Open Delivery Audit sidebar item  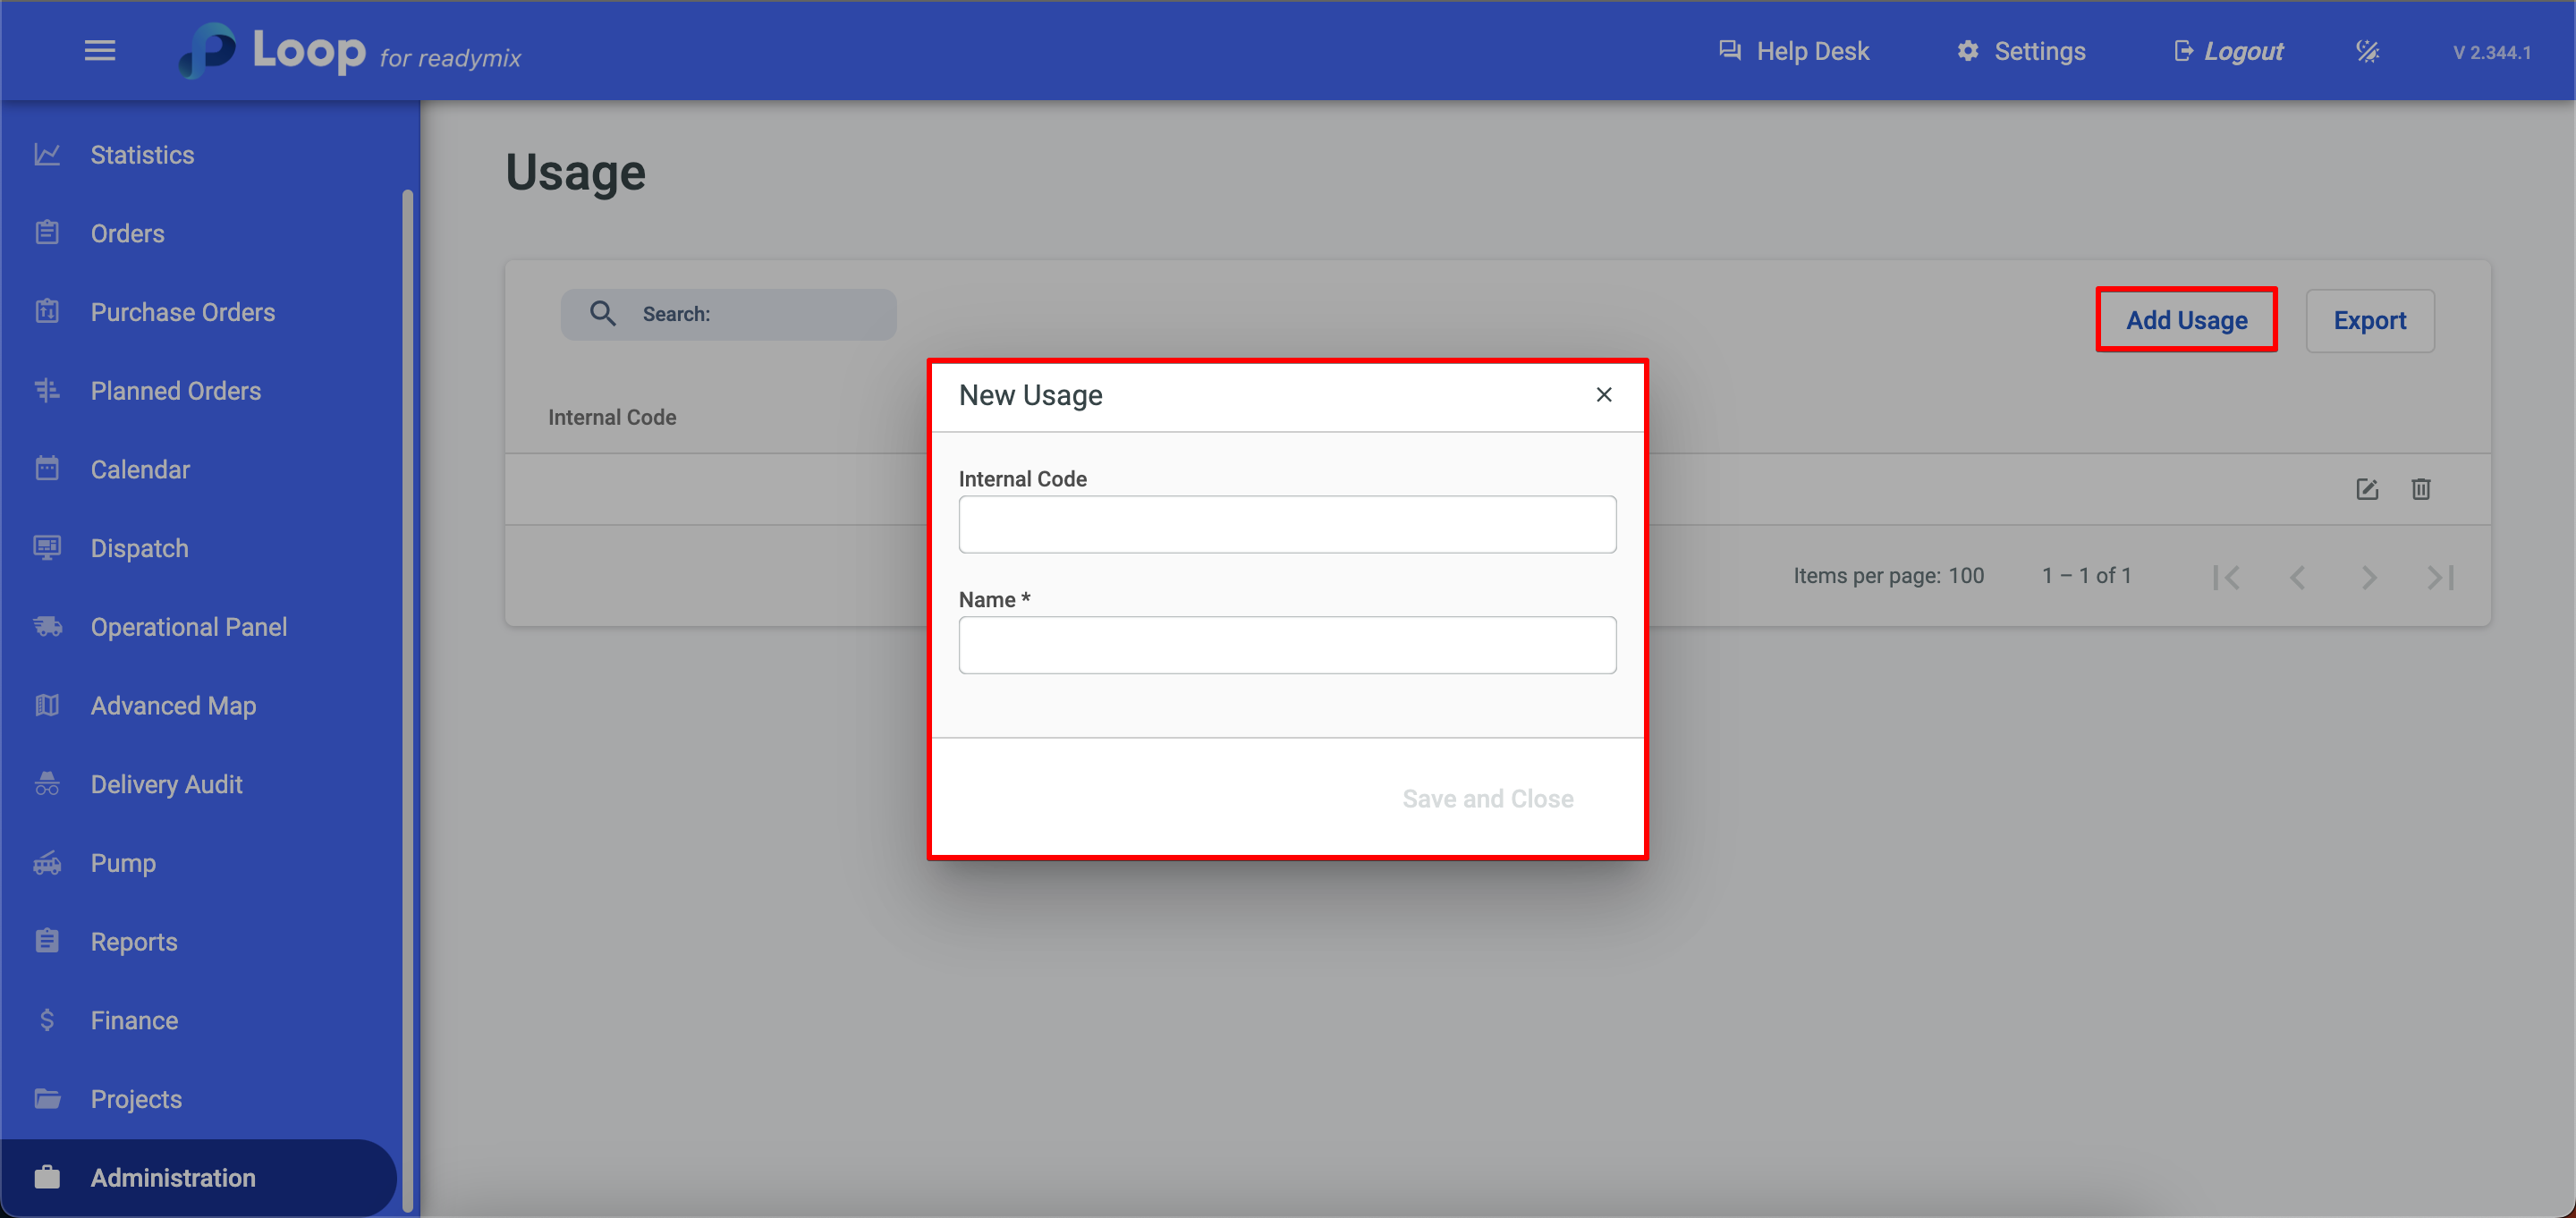pos(166,784)
